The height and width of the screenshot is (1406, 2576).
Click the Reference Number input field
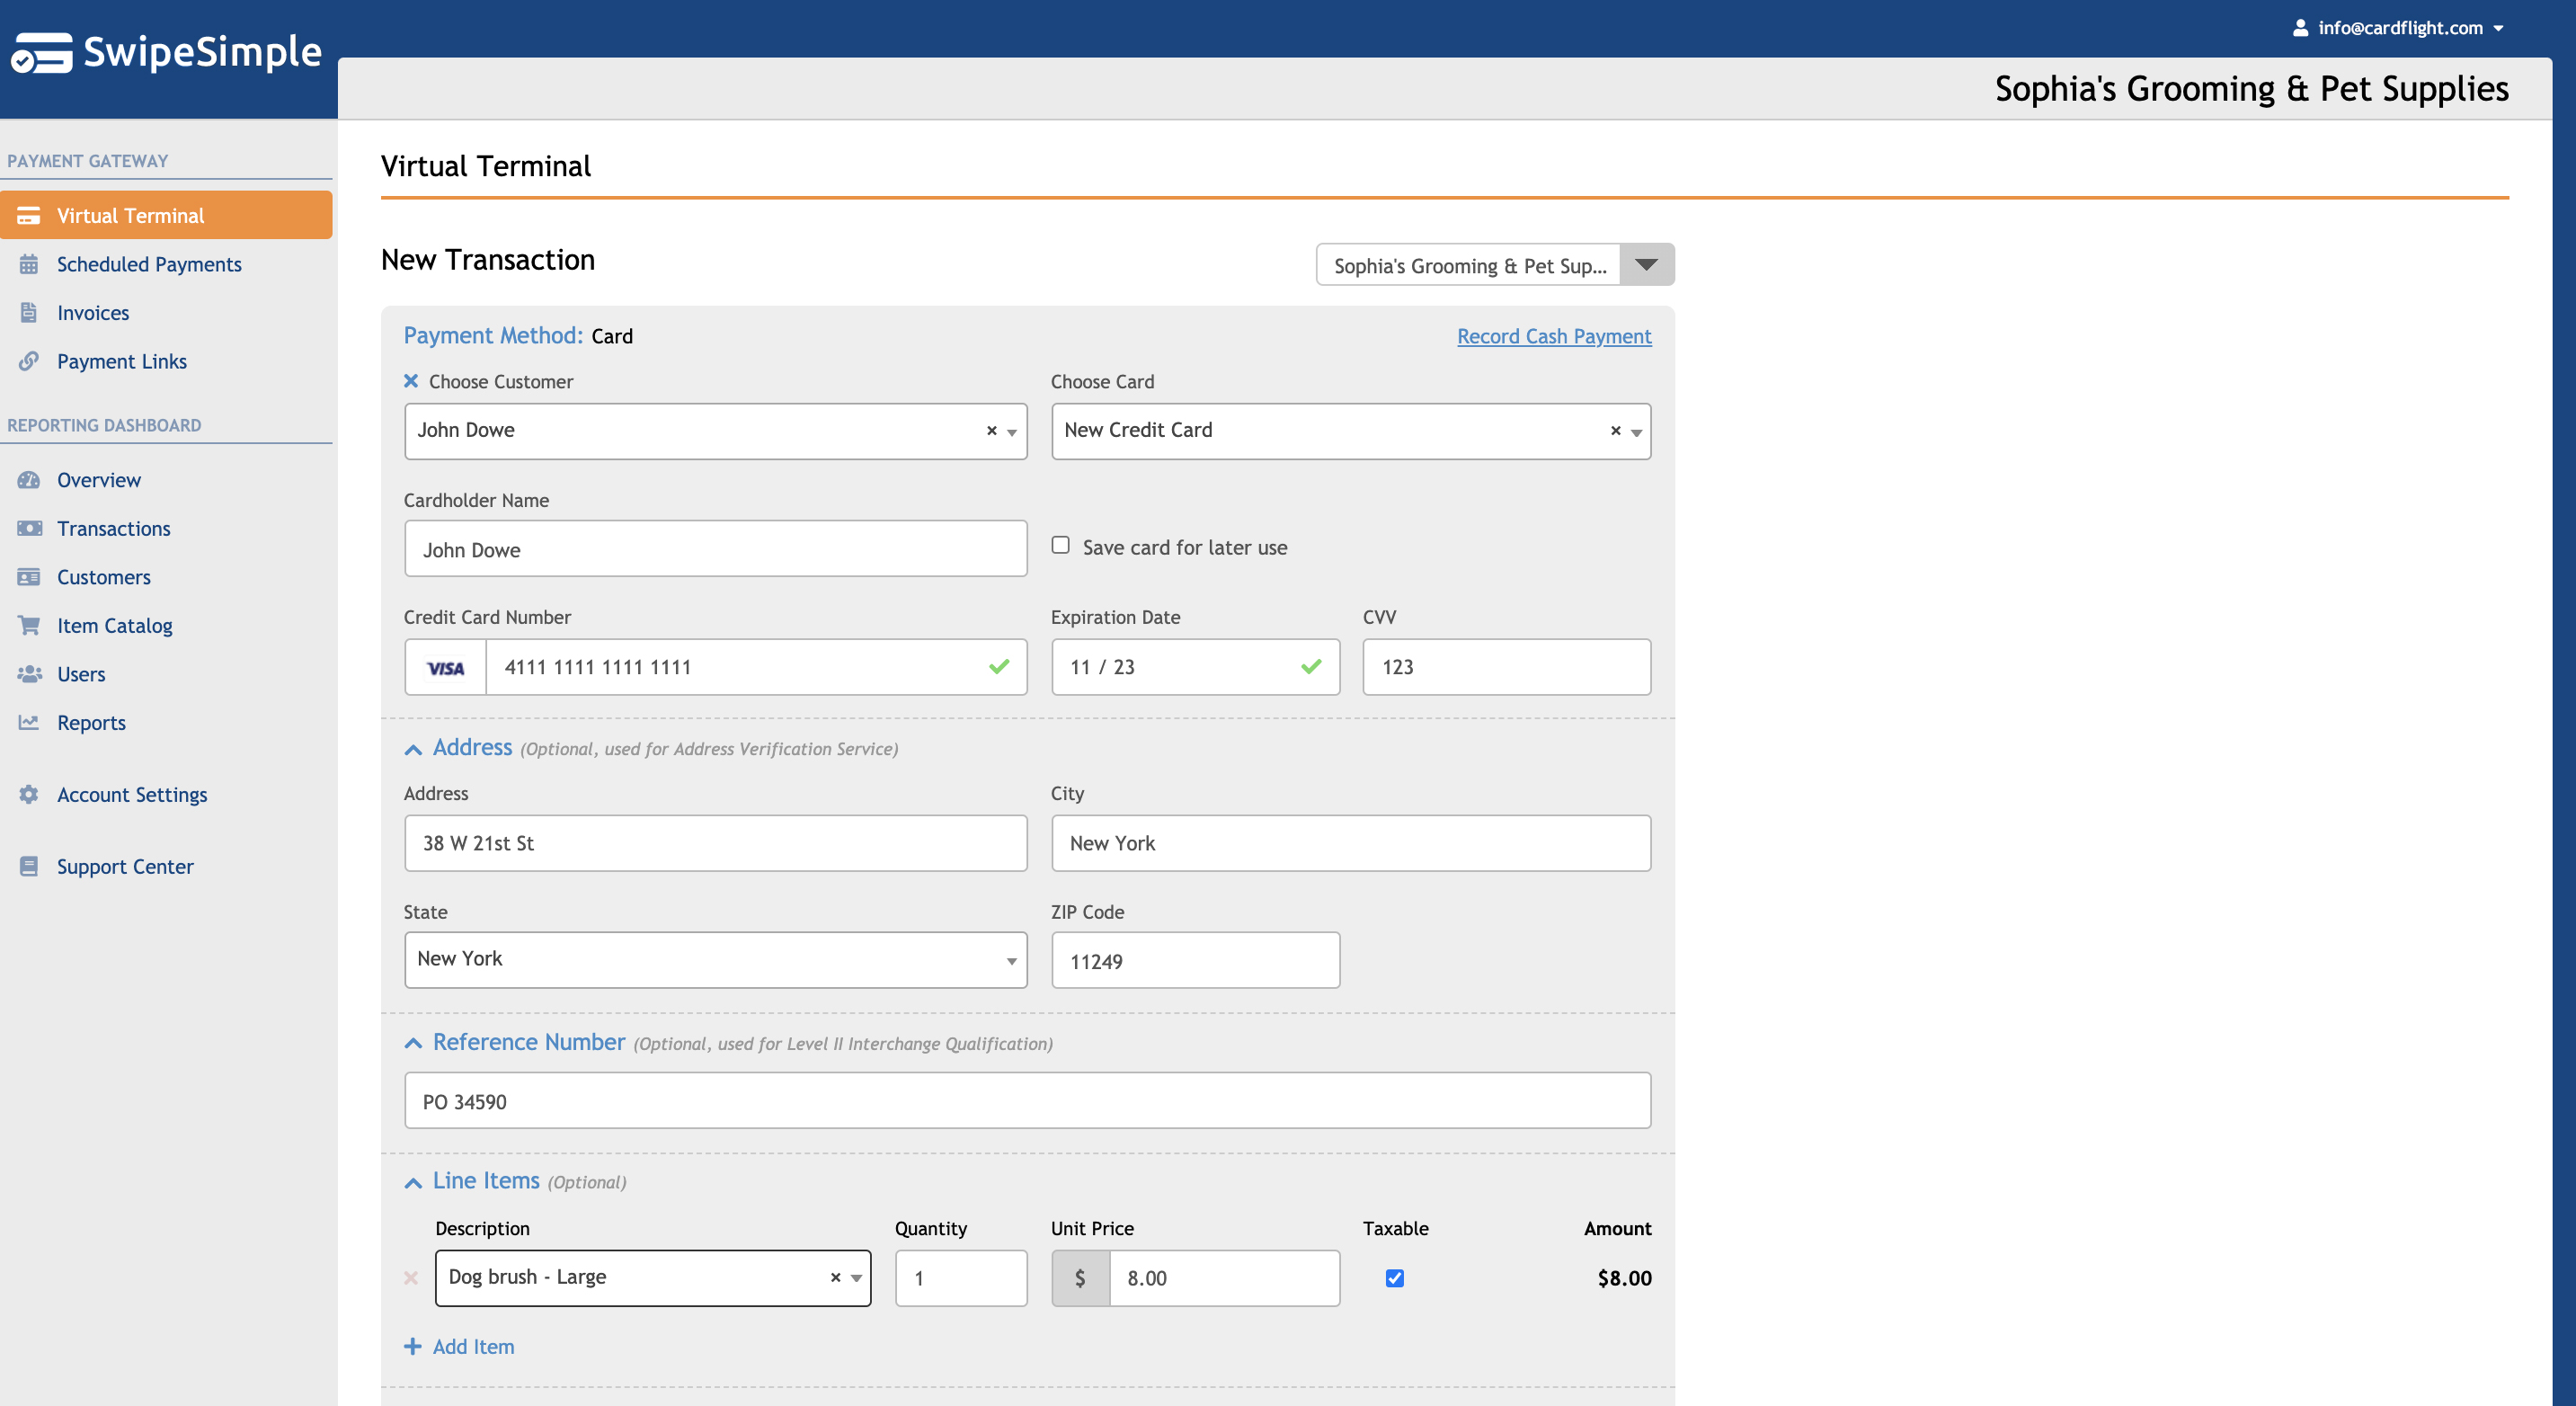click(x=1027, y=1101)
